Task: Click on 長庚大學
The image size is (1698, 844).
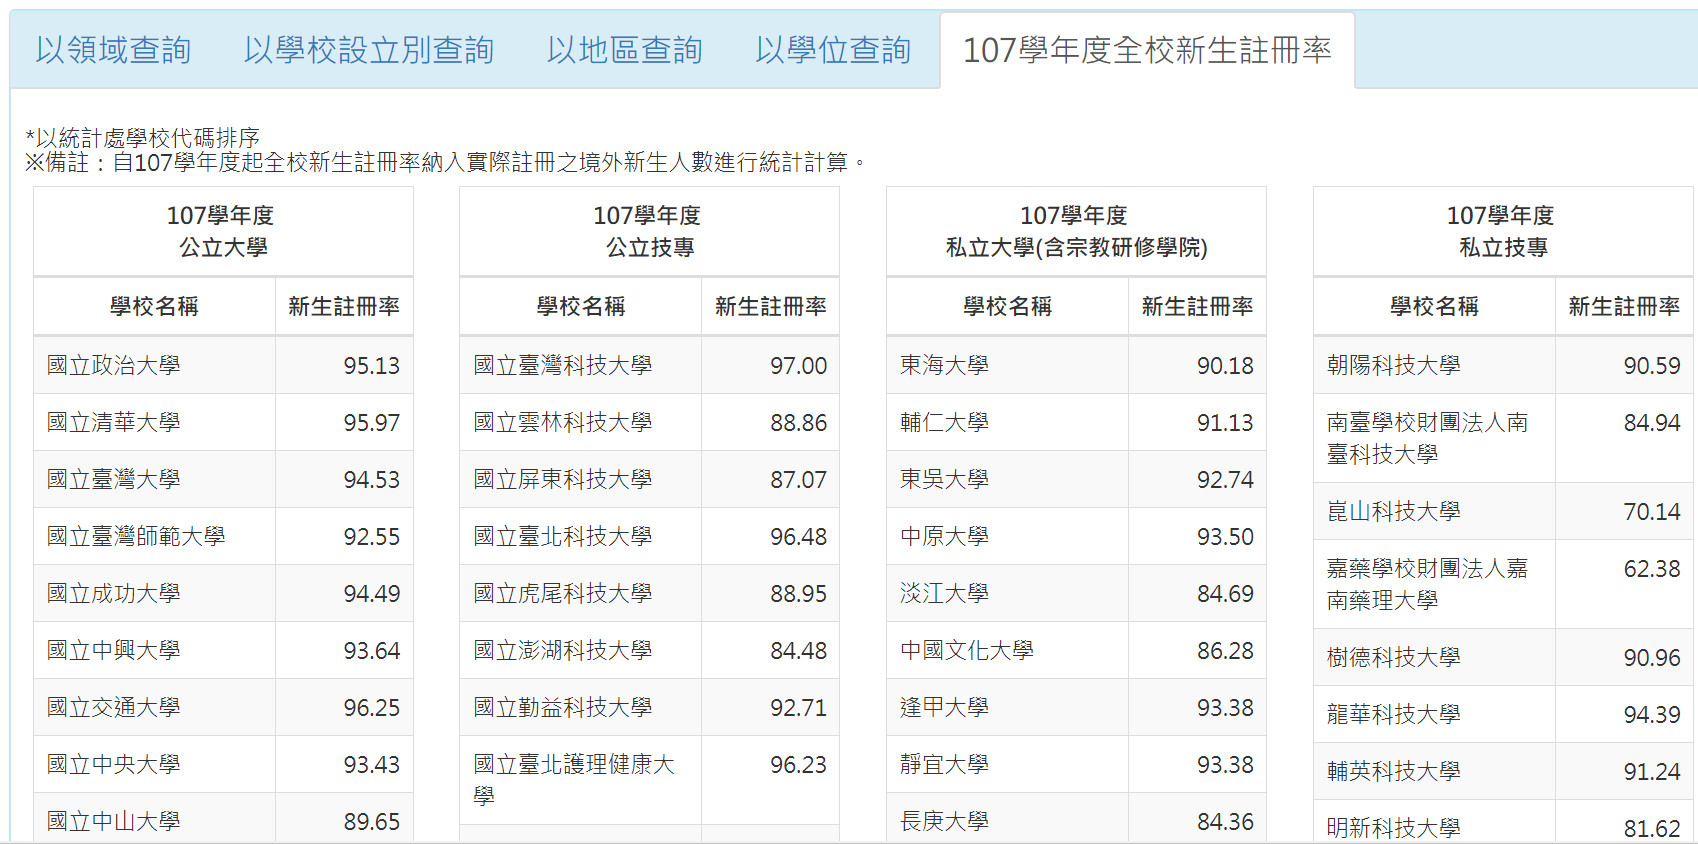Action: tap(944, 821)
